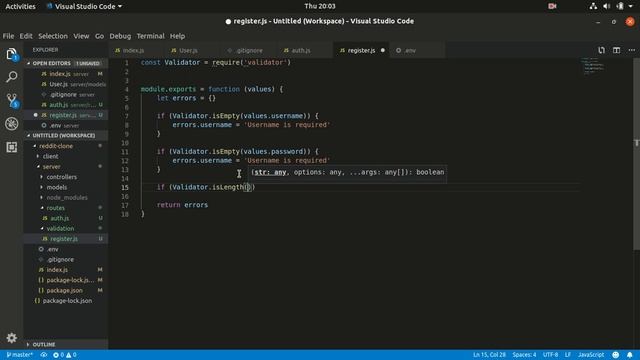
Task: Open the Explorer view in activity bar
Action: pyautogui.click(x=11, y=54)
